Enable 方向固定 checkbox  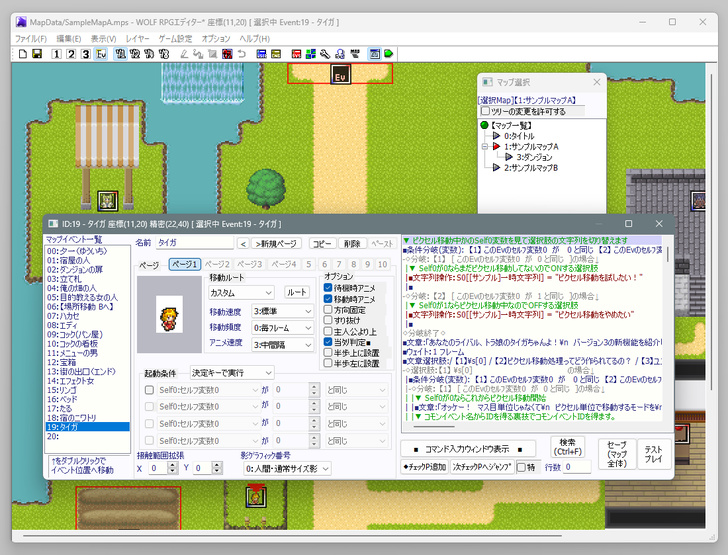tap(328, 310)
